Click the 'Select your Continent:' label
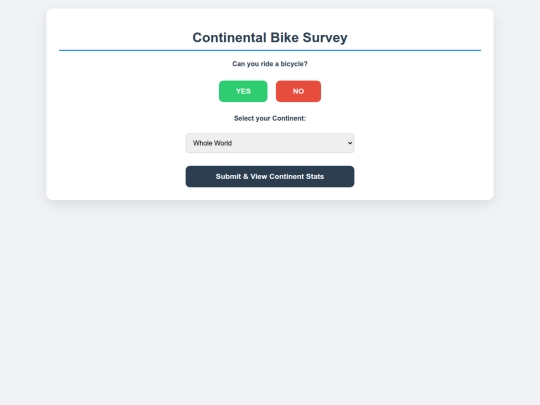Image resolution: width=540 pixels, height=405 pixels. 270,118
